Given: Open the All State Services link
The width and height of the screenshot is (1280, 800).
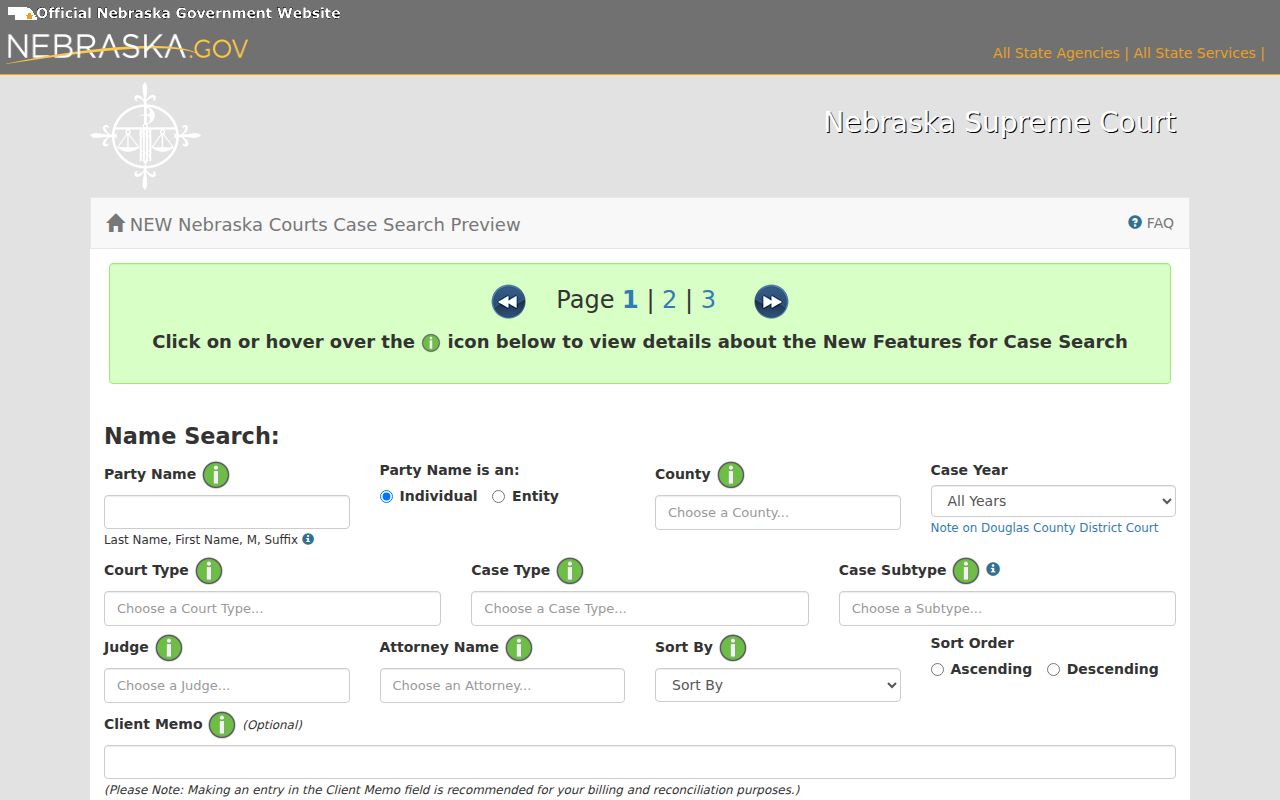Looking at the screenshot, I should [x=1194, y=53].
